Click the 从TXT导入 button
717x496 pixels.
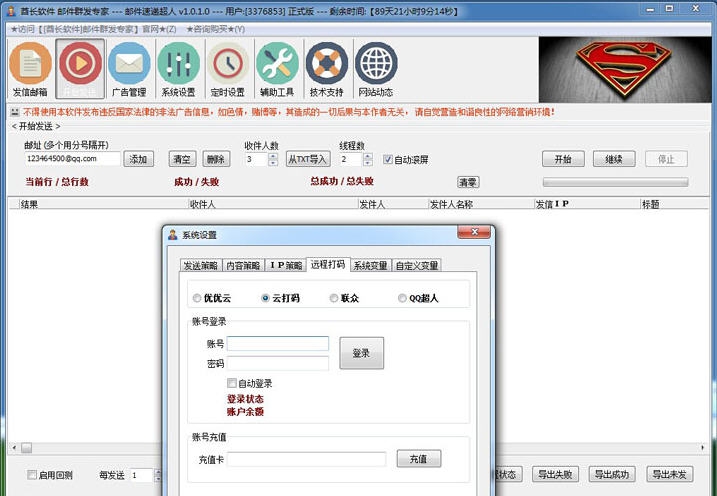(x=308, y=159)
